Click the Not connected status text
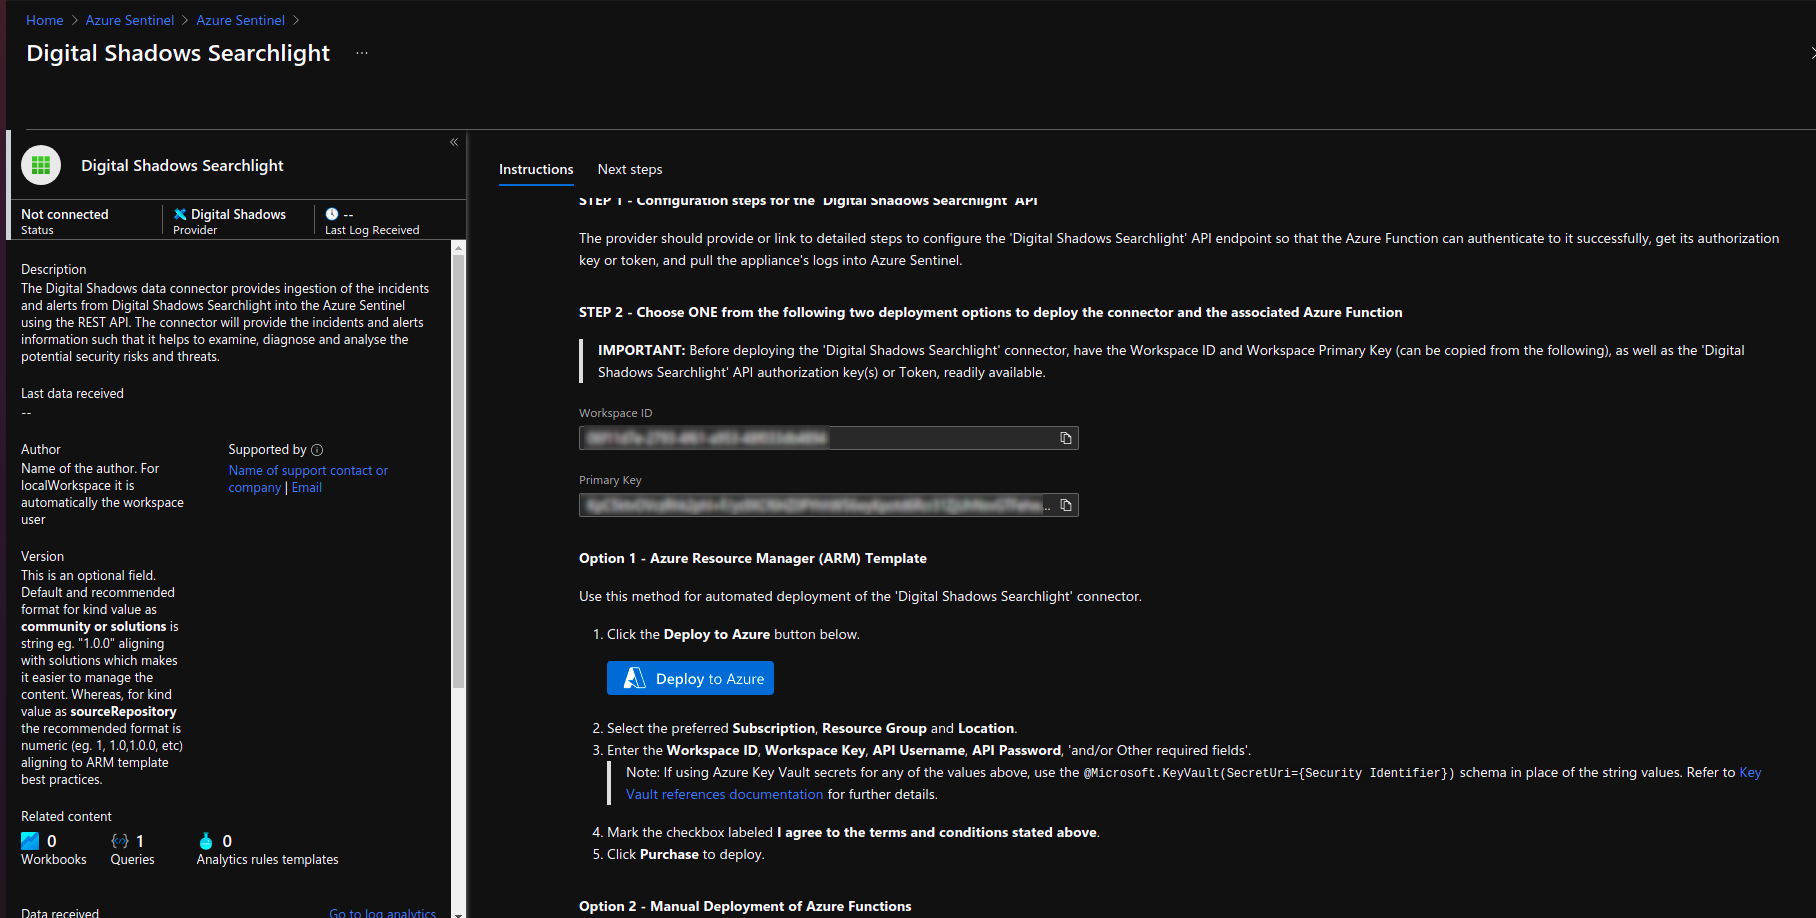The height and width of the screenshot is (918, 1816). [x=65, y=214]
